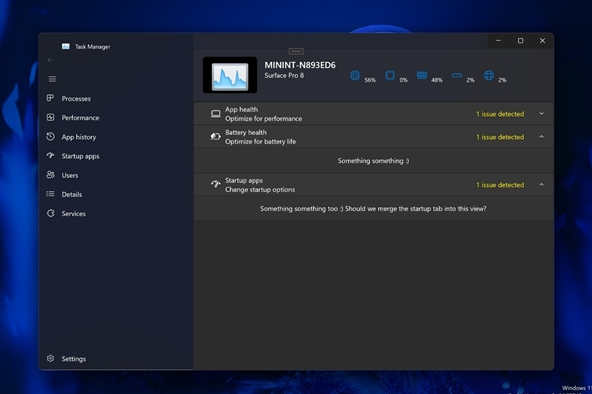Click the Processes sidebar icon
Viewport: 592px width, 394px height.
[50, 98]
